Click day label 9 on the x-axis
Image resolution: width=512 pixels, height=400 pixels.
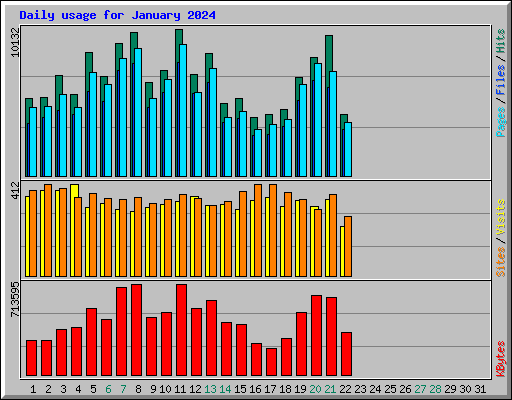click(153, 389)
